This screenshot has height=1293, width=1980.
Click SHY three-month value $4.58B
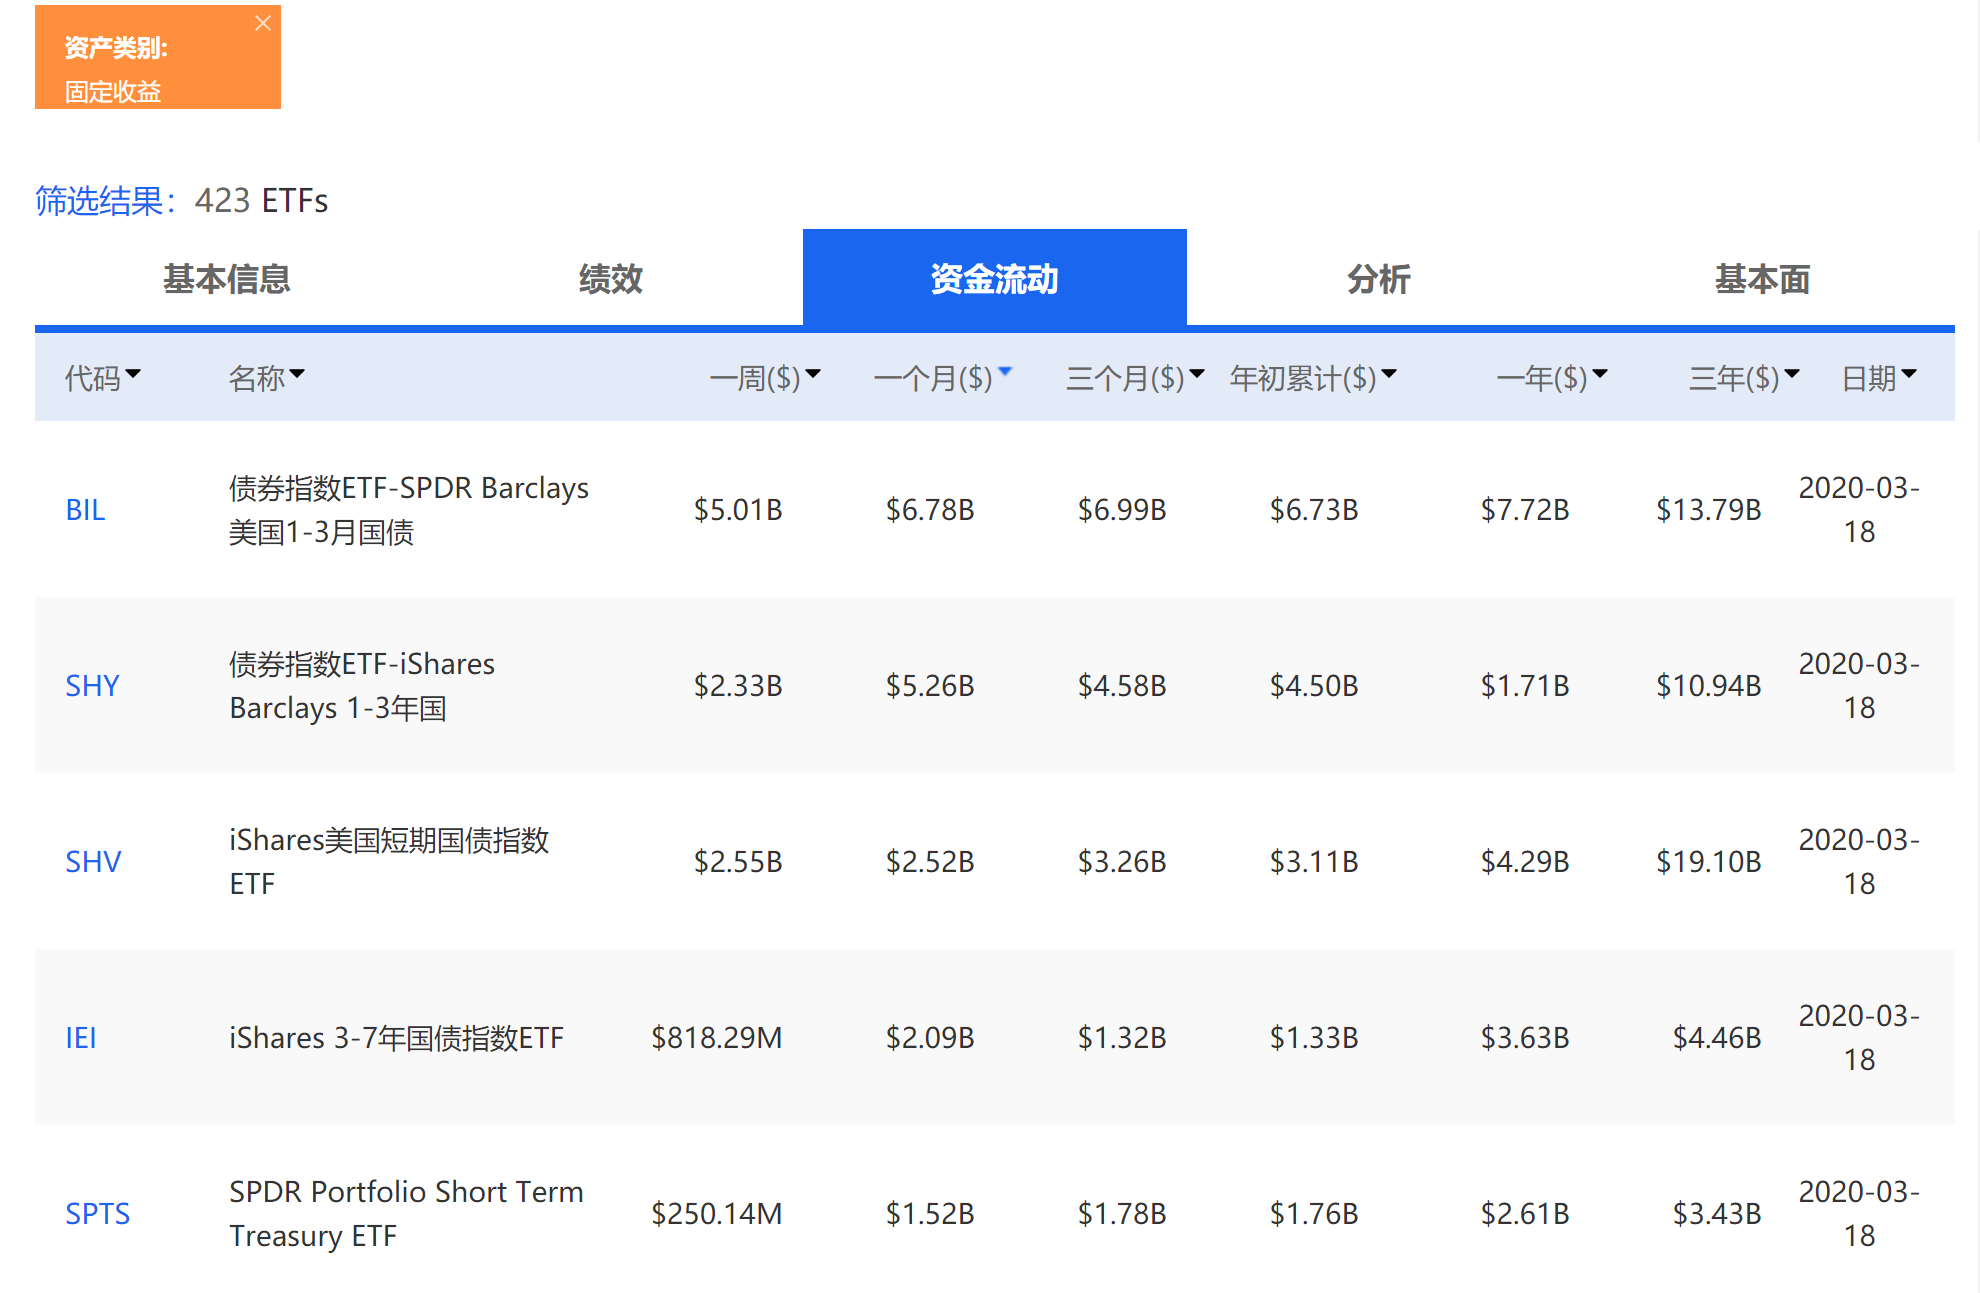(x=1122, y=686)
